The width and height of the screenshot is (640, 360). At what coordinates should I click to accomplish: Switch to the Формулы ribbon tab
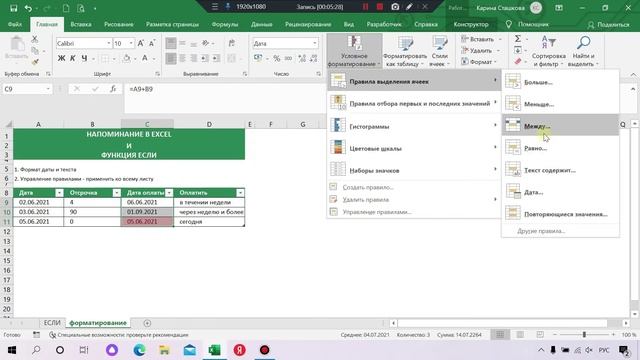225,24
